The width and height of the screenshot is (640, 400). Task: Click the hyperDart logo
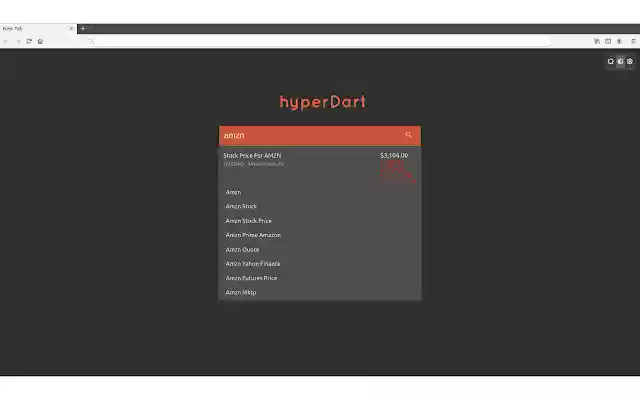[322, 102]
